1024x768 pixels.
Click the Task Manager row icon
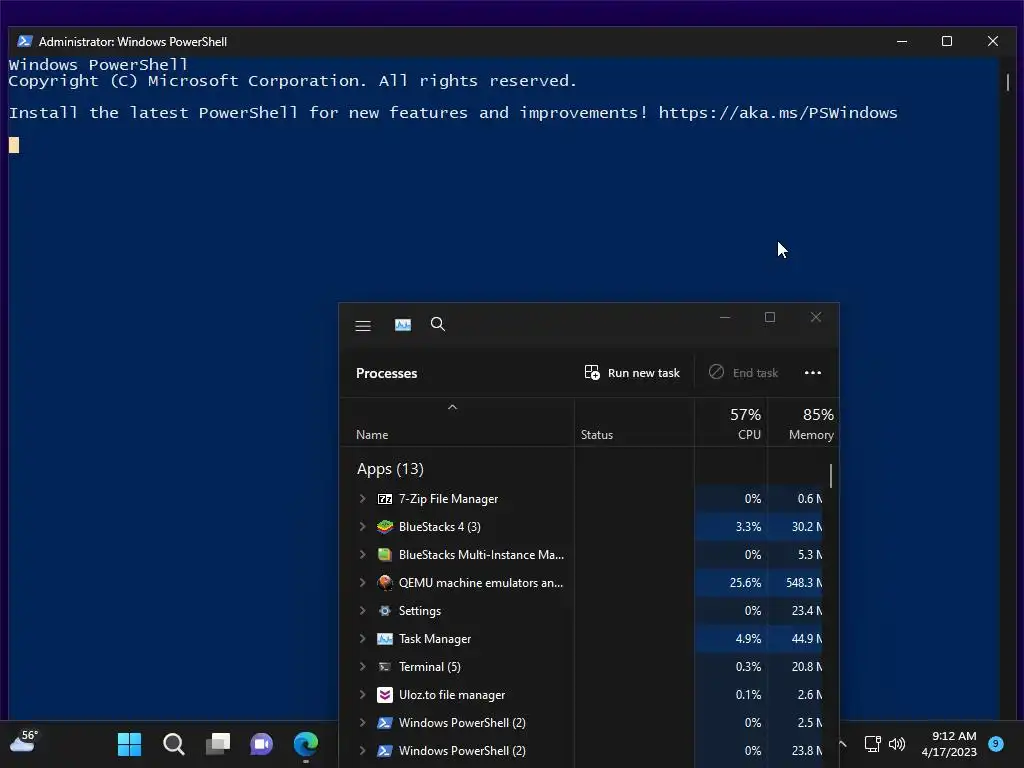(385, 639)
